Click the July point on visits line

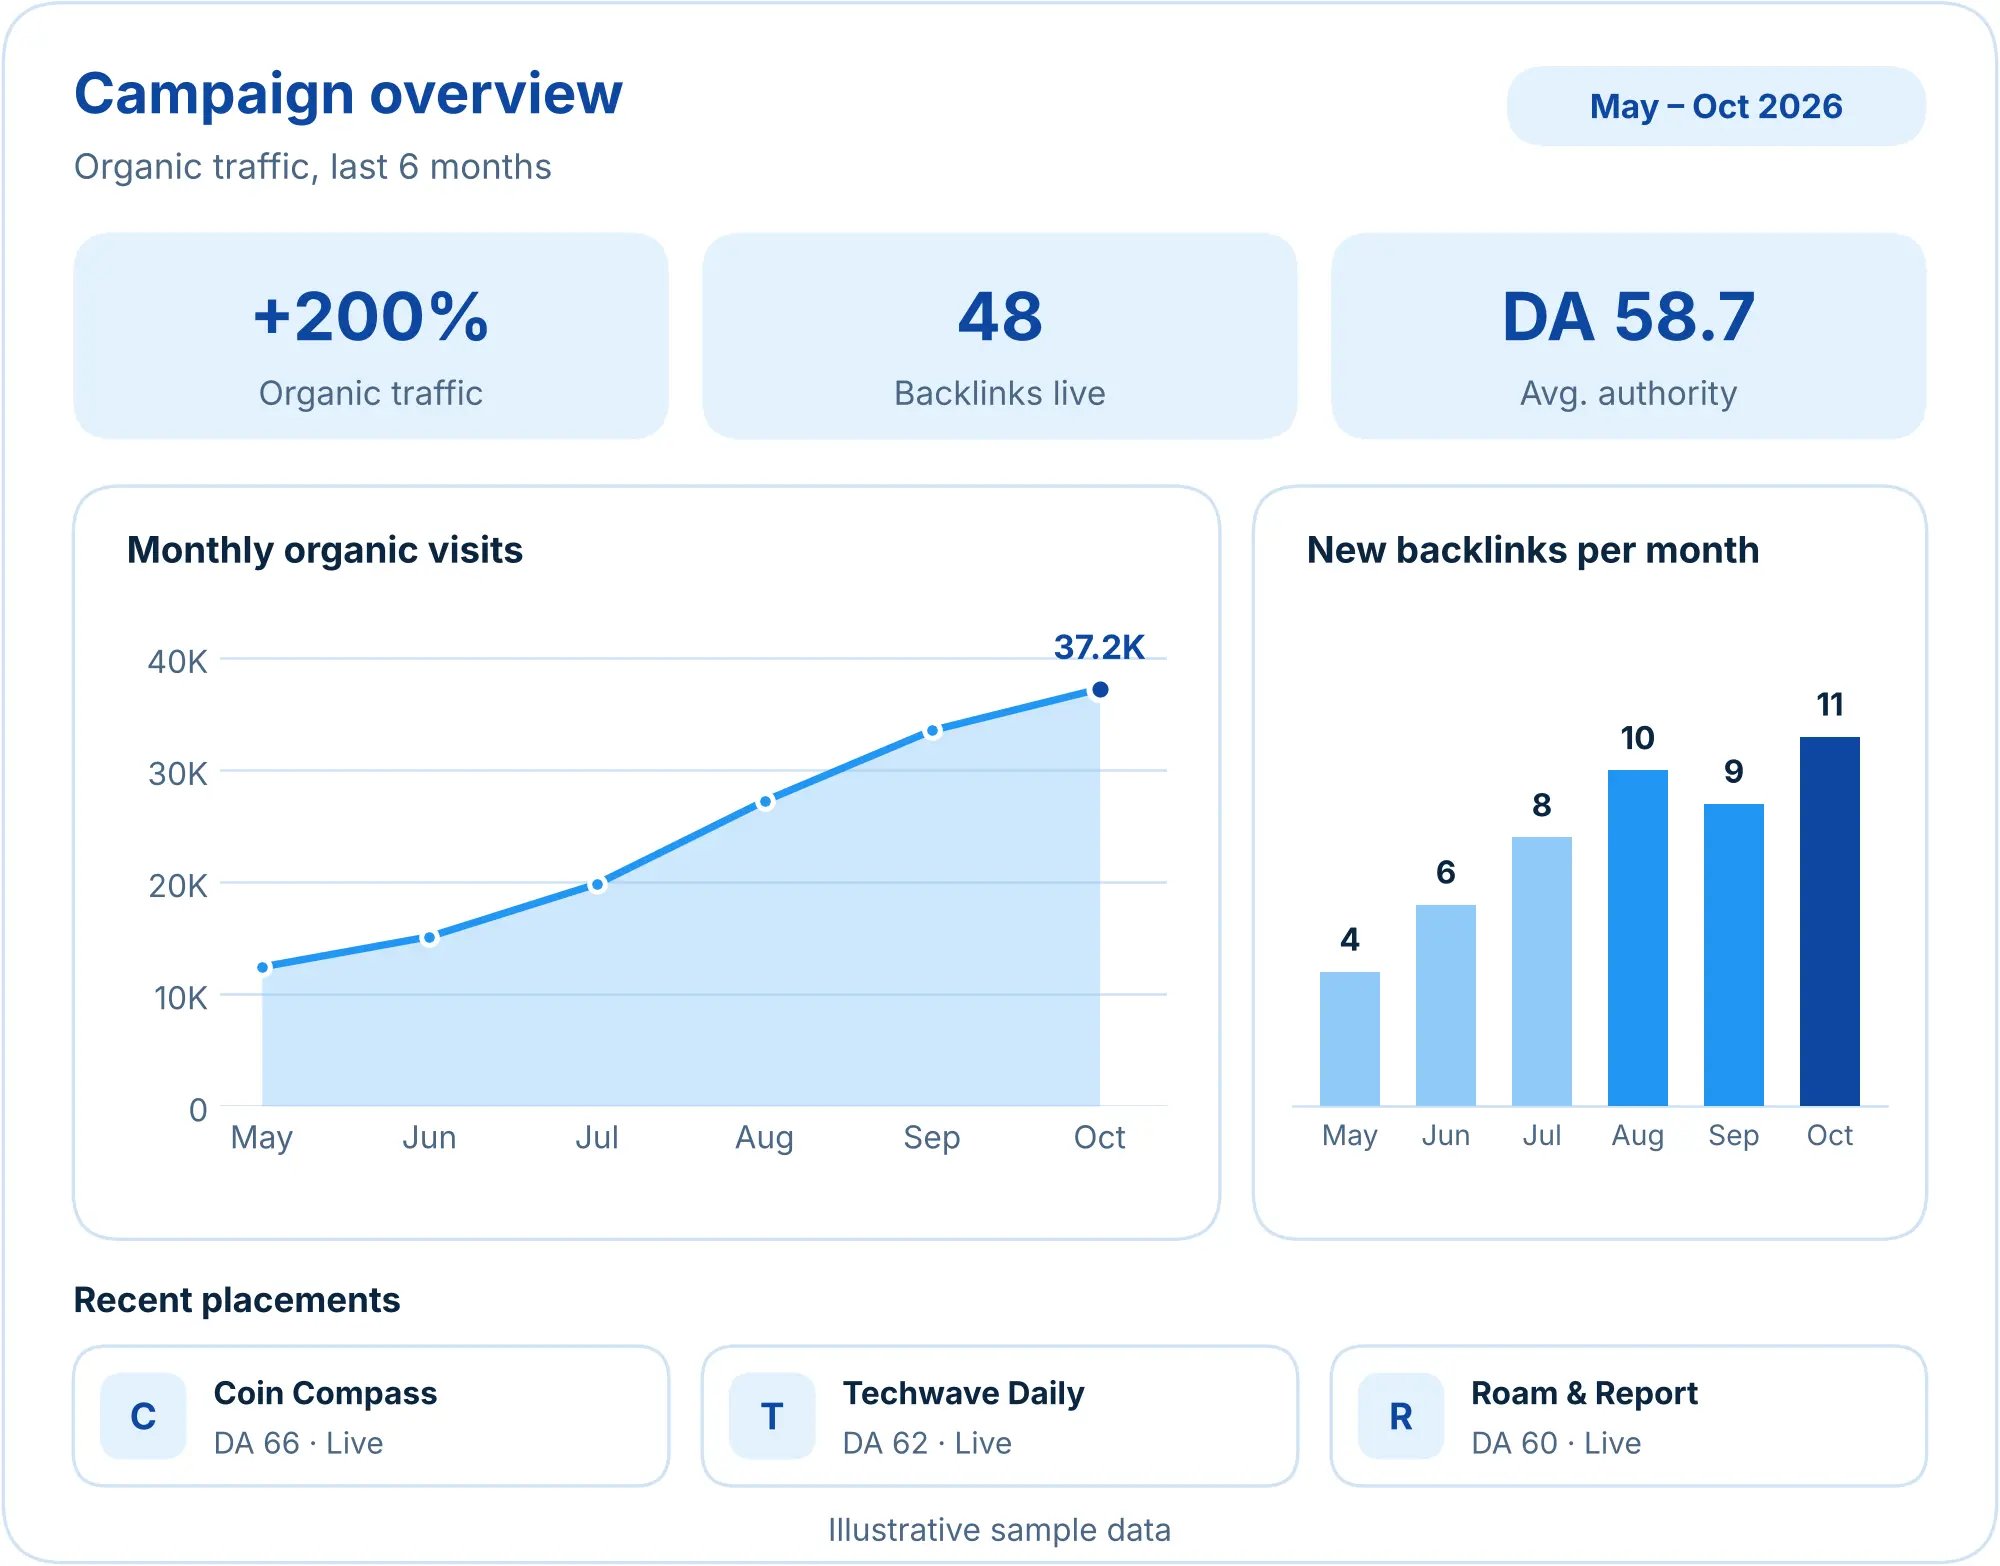(597, 885)
